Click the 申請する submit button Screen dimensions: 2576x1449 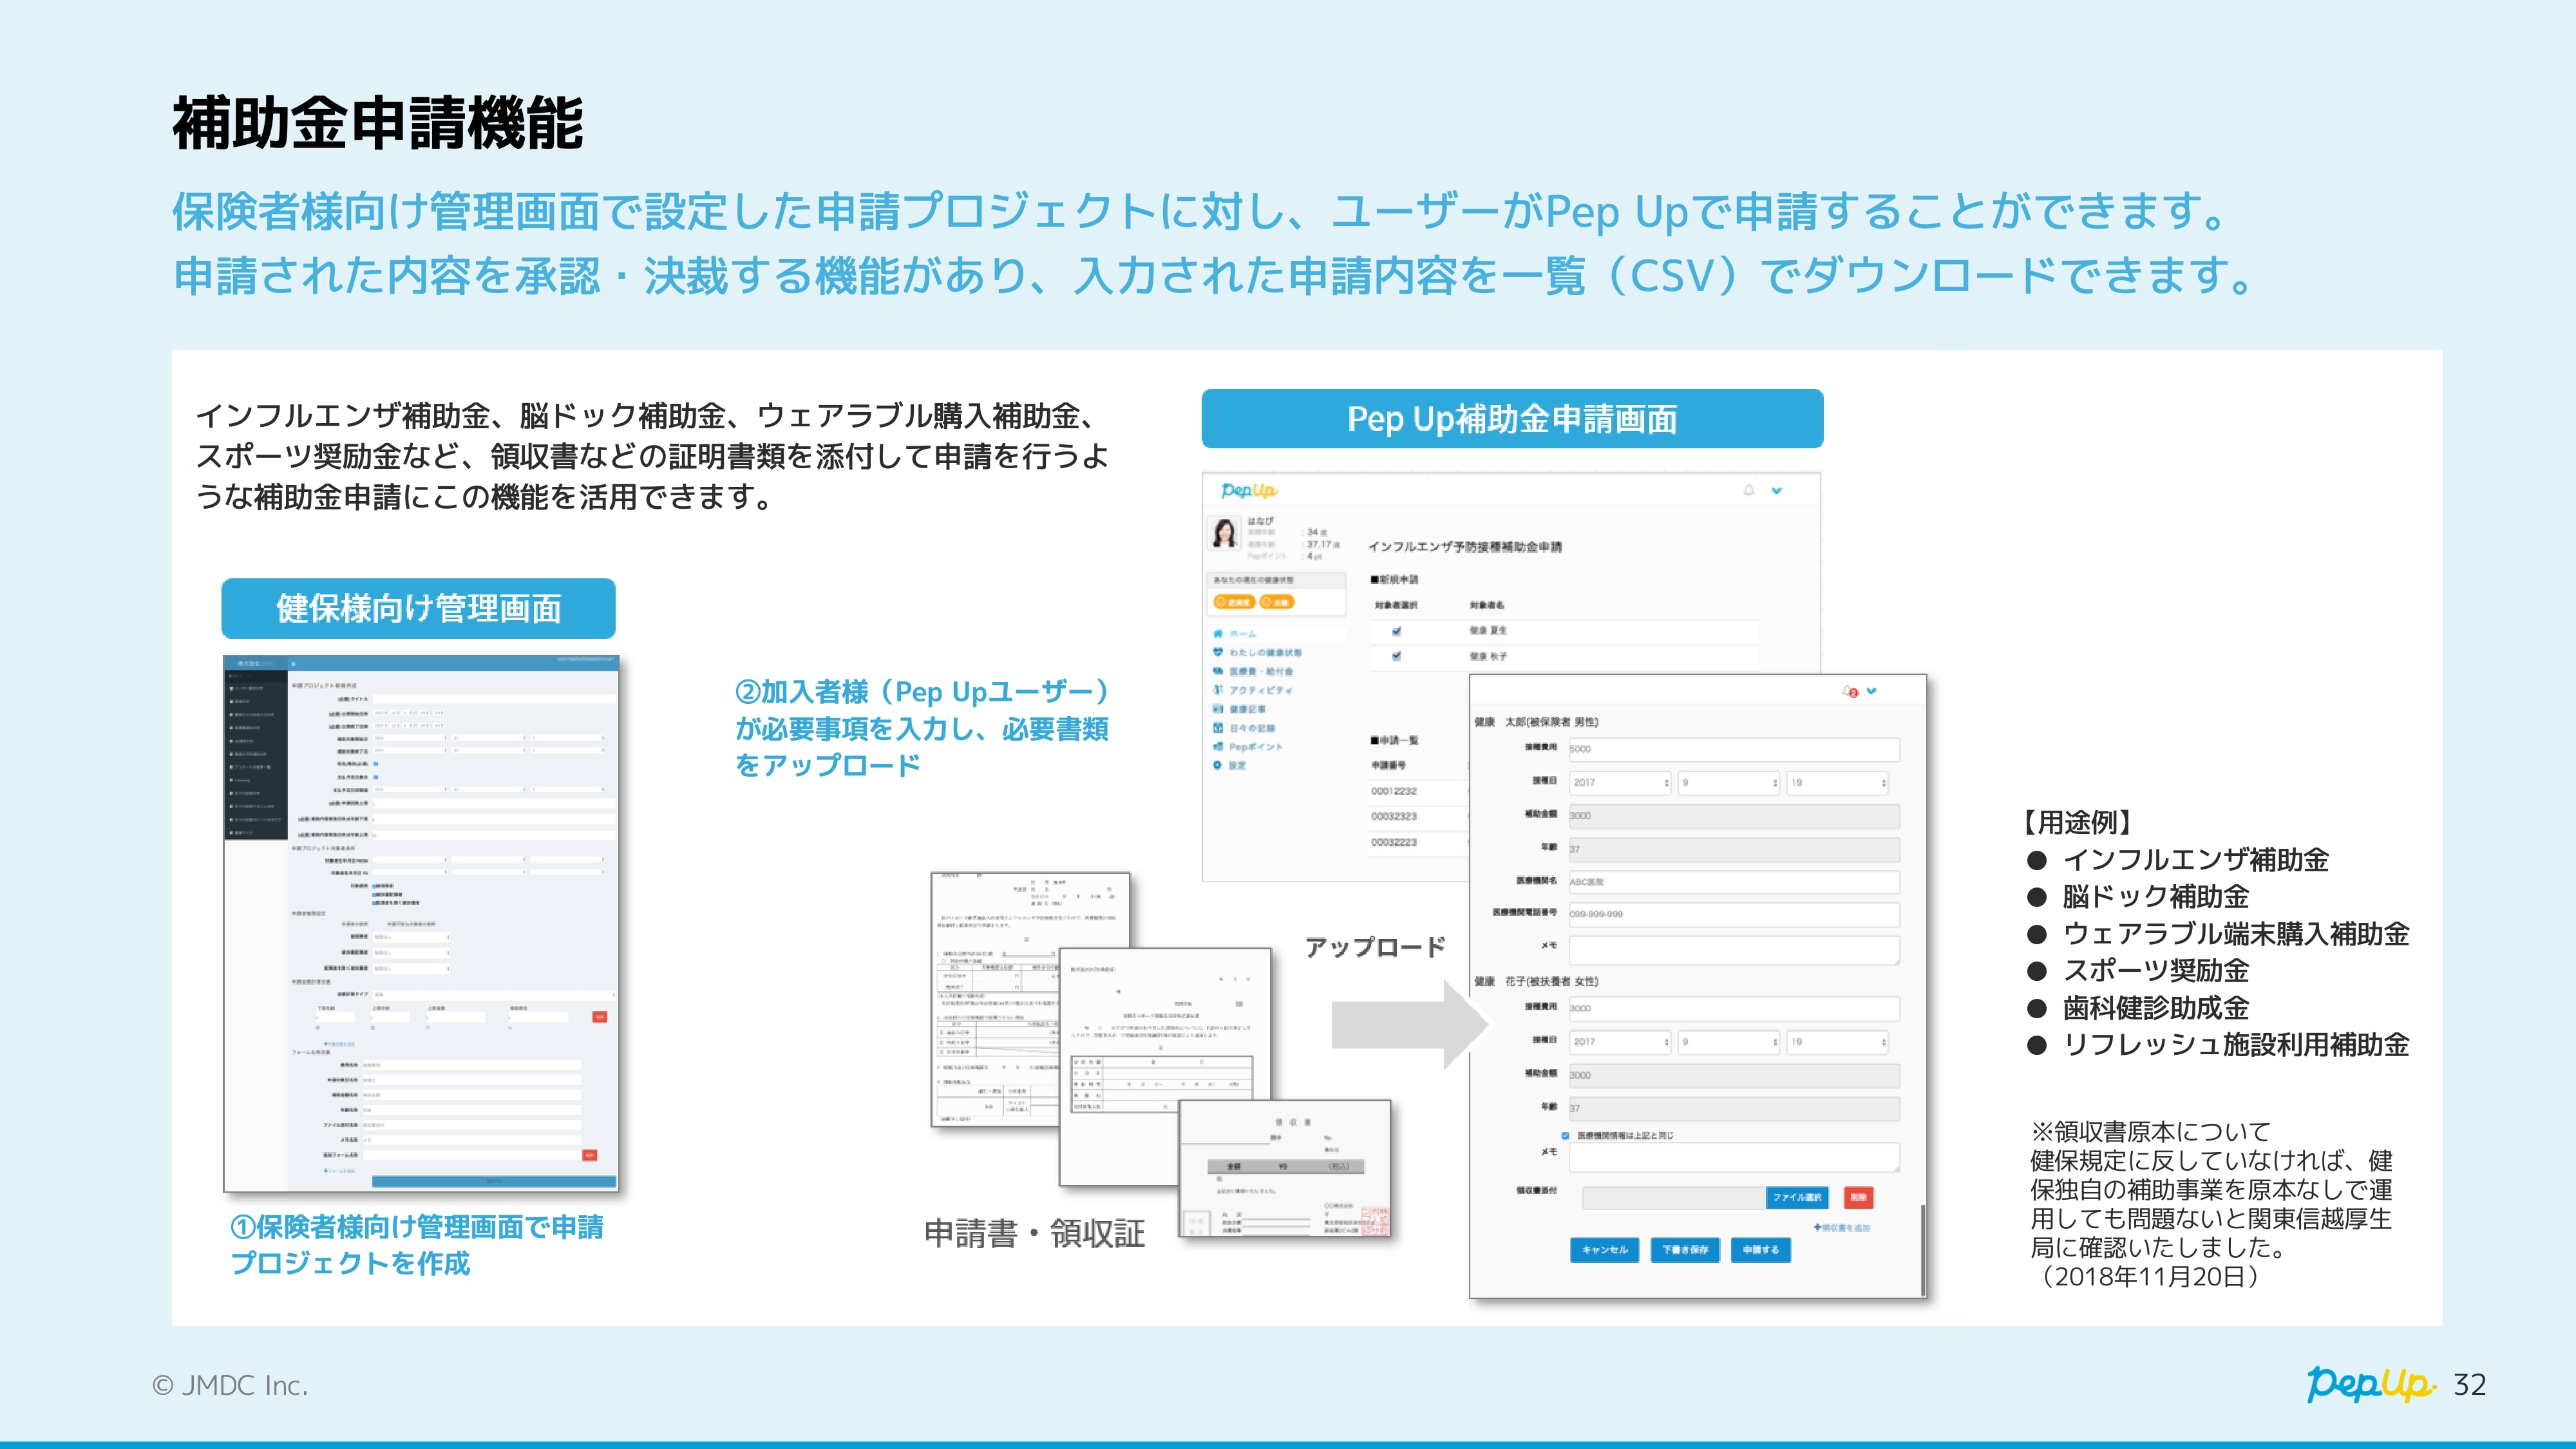(1760, 1250)
